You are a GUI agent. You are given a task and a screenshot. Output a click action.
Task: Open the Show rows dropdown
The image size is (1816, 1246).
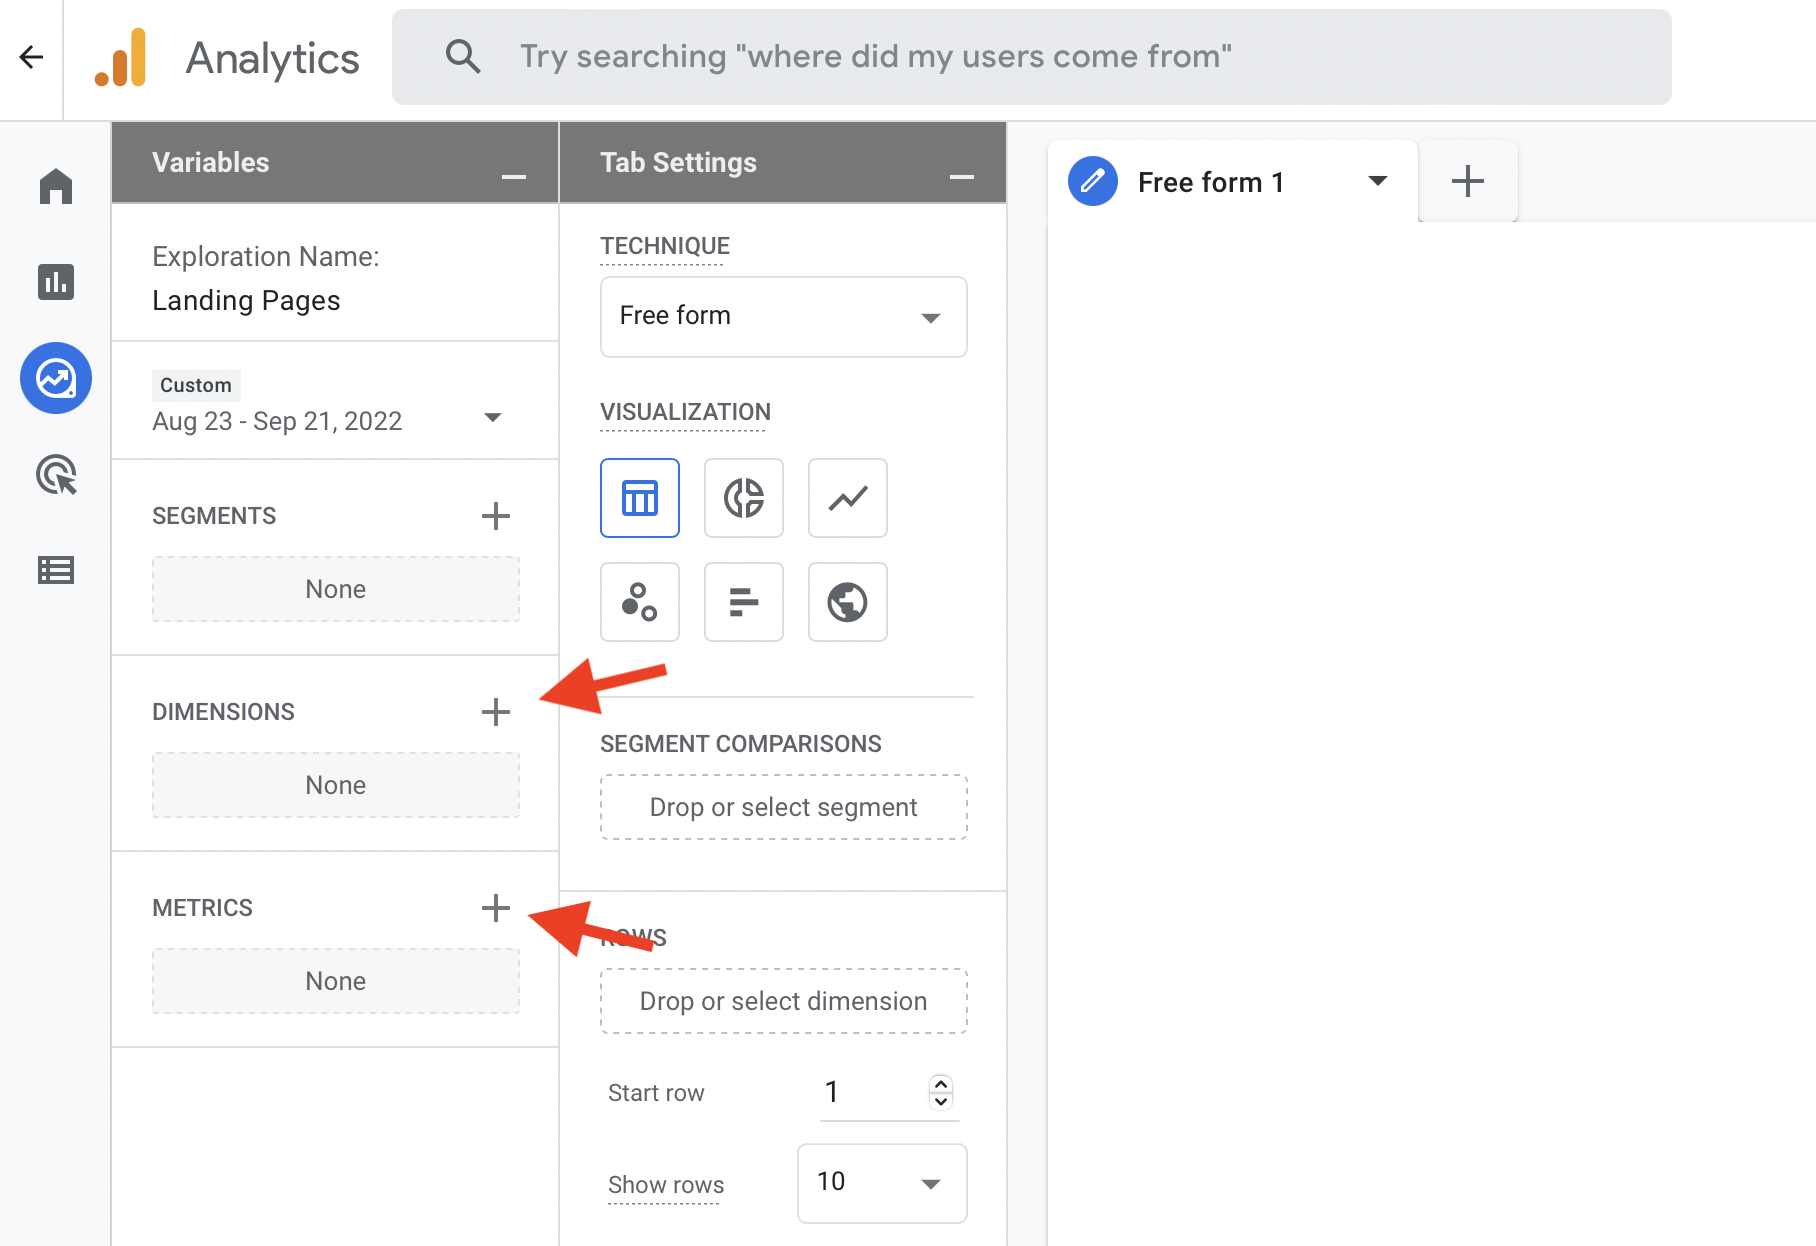[880, 1183]
